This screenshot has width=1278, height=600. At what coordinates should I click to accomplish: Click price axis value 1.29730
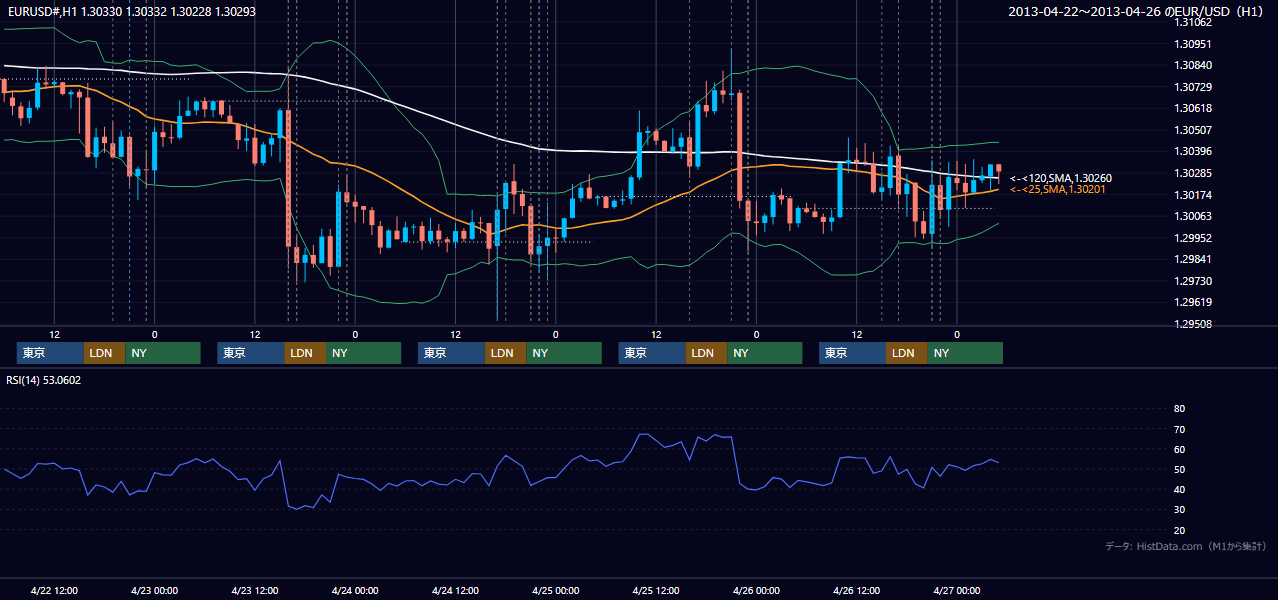[x=1193, y=281]
